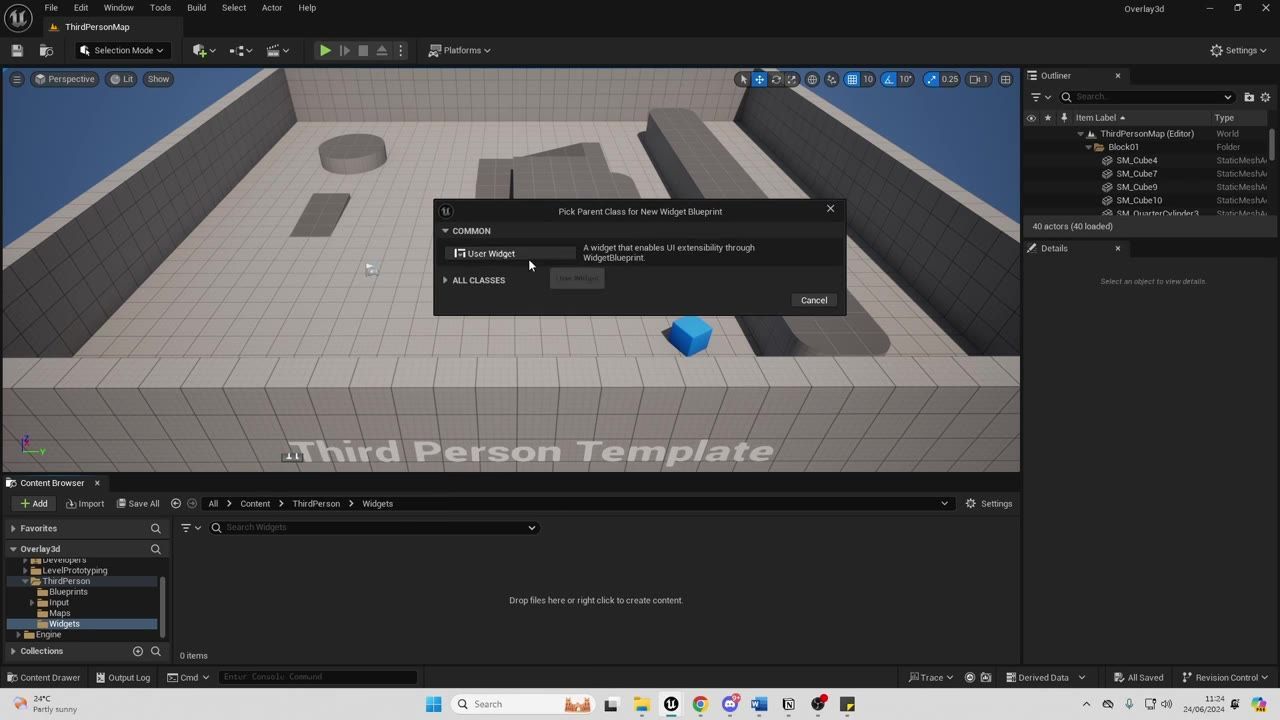1280x720 pixels.
Task: Open the Lit view mode menu
Action: (x=122, y=79)
